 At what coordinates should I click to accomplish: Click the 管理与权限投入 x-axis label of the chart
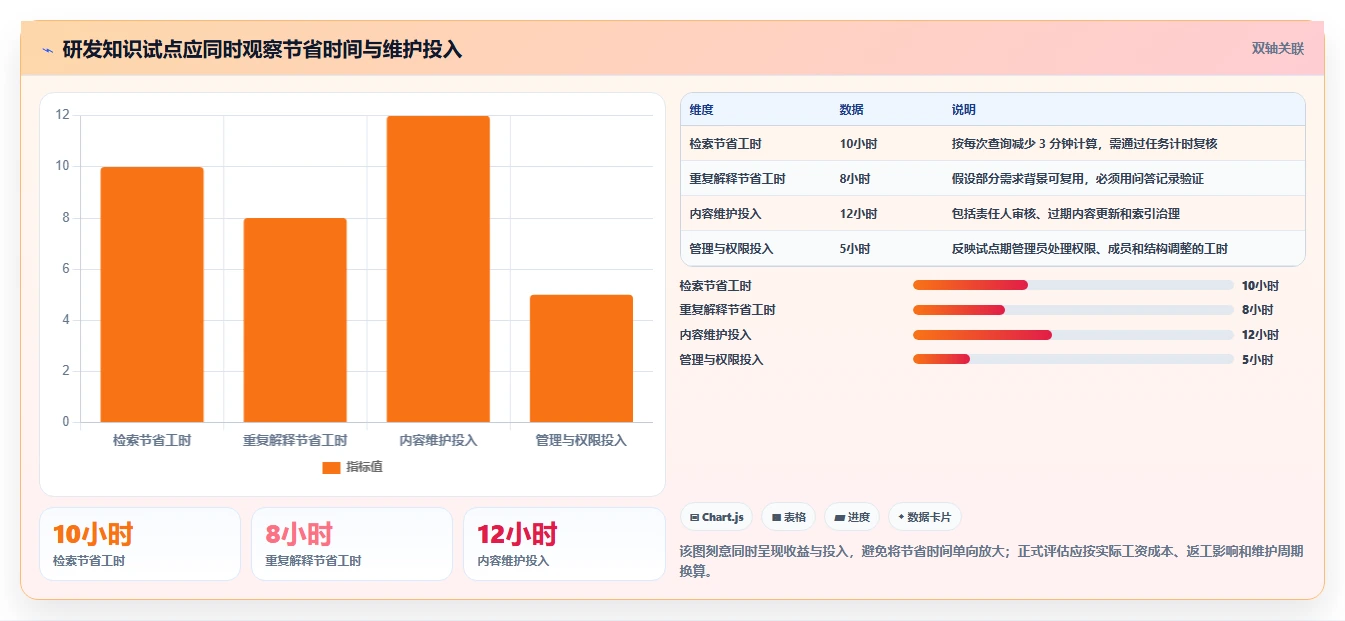(x=581, y=441)
